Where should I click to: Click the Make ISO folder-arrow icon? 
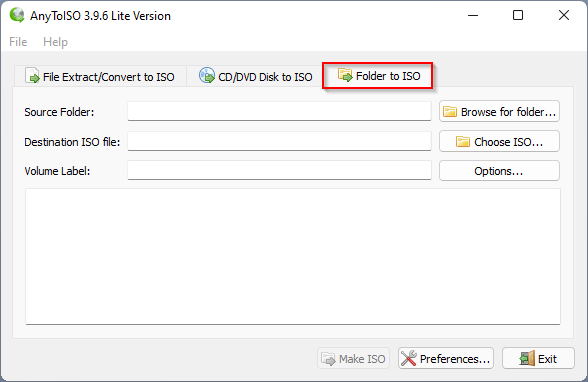pos(328,359)
